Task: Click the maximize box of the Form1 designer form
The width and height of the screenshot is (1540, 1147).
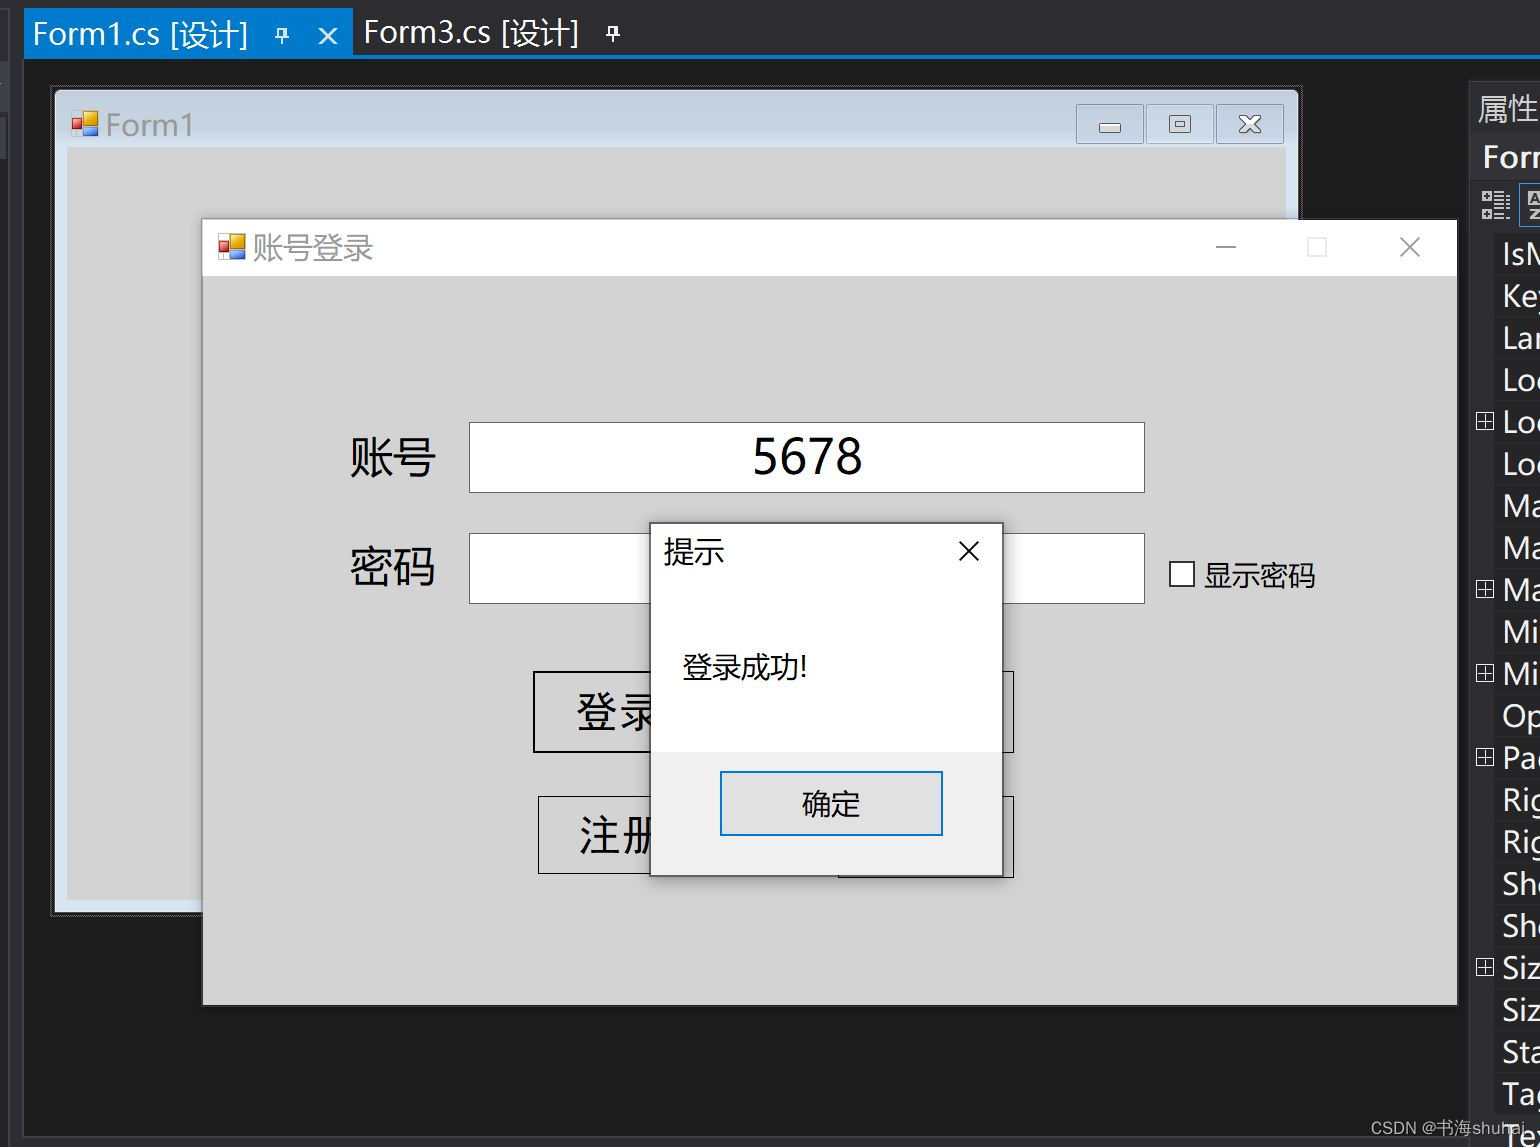Action: pyautogui.click(x=1180, y=125)
